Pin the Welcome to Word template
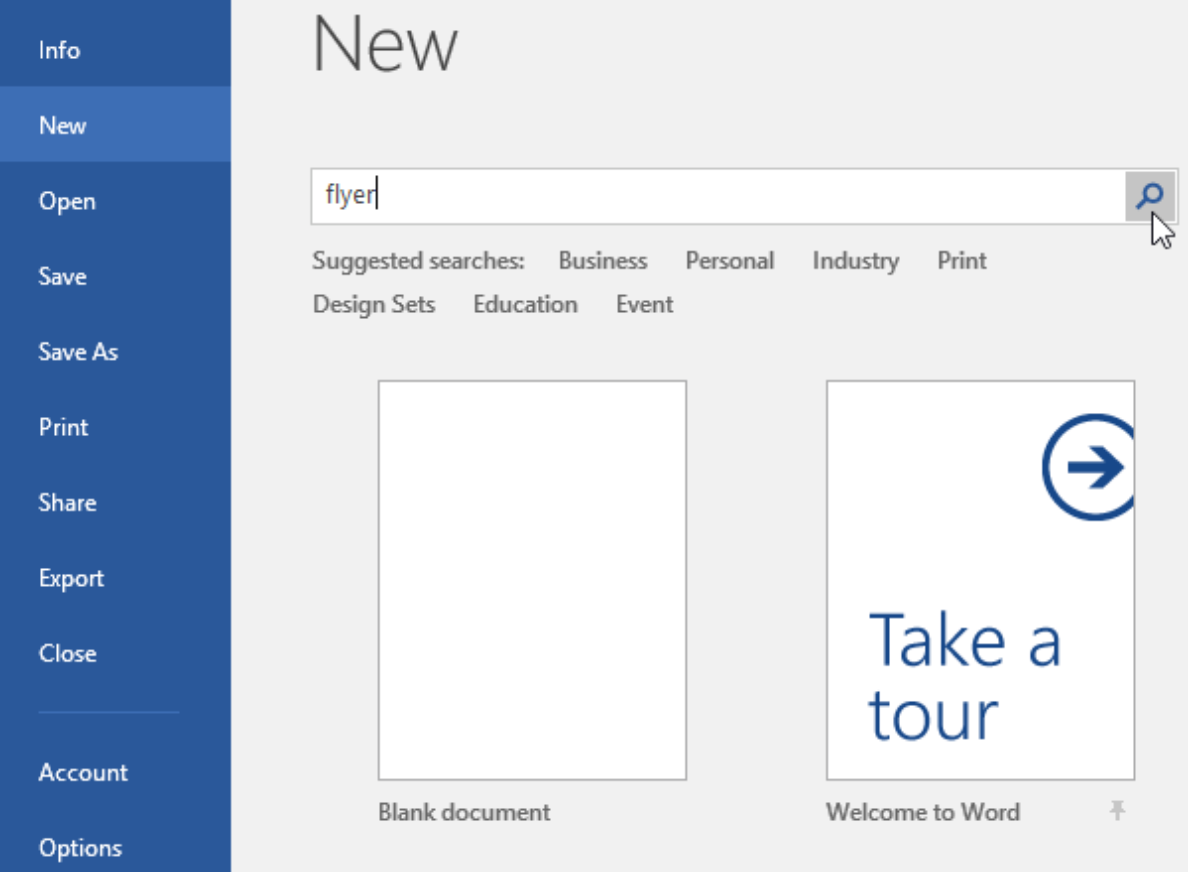This screenshot has height=872, width=1188. [1117, 811]
